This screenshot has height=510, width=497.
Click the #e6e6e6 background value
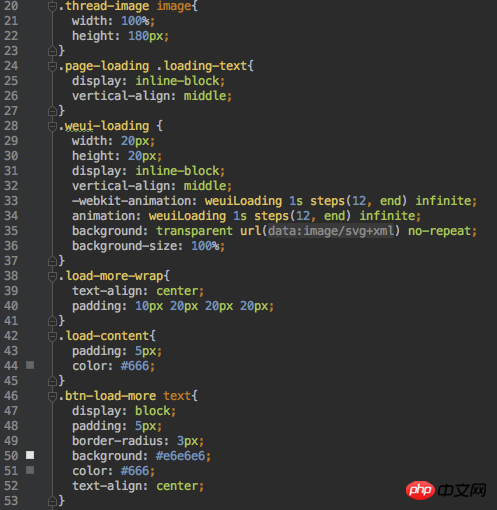(180, 456)
